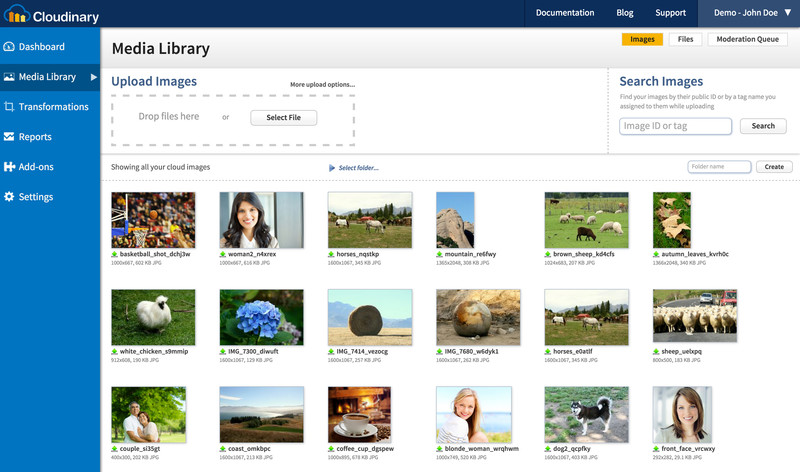Screen dimensions: 800x472
Task: Click the Dashboard gauge icon
Action: pyautogui.click(x=9, y=46)
